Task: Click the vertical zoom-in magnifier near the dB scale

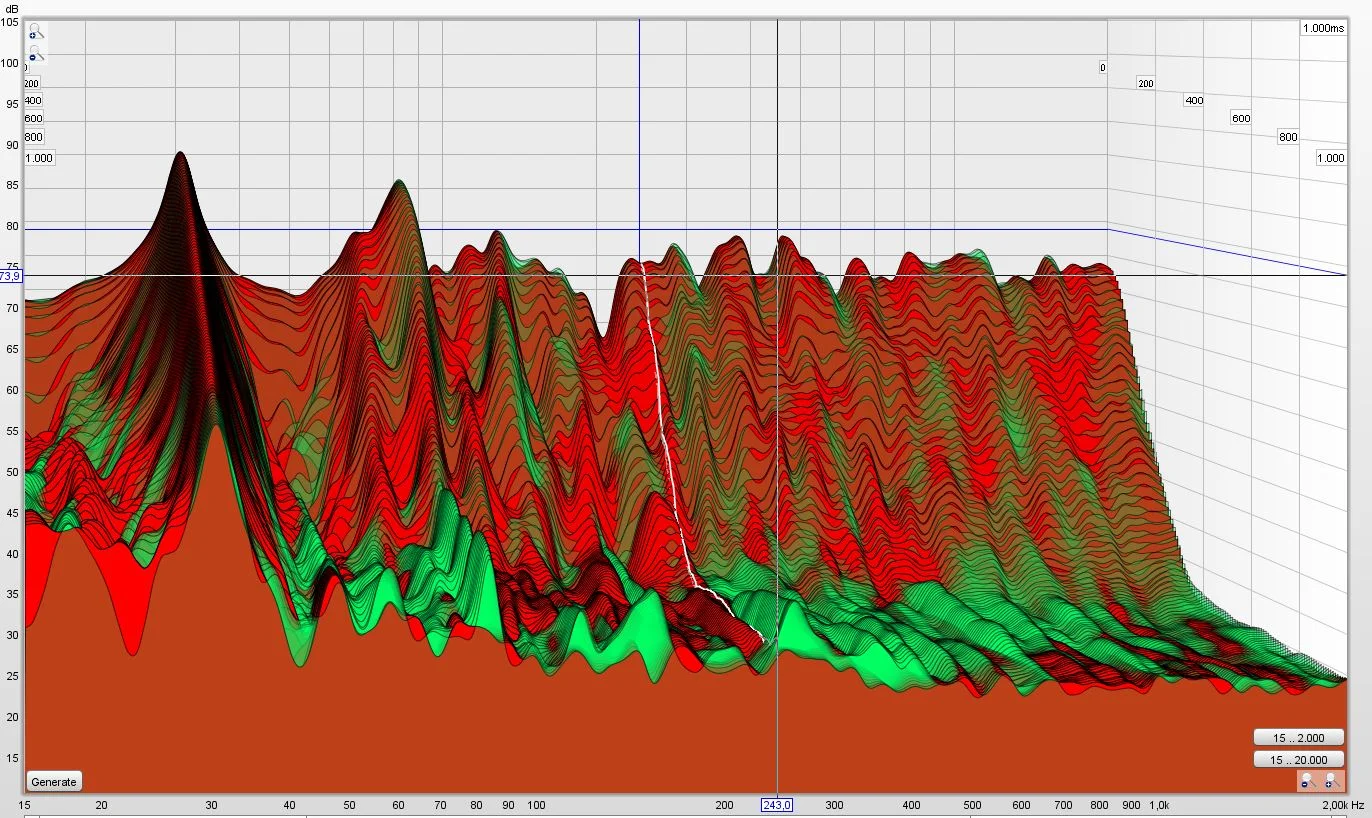Action: 36,32
